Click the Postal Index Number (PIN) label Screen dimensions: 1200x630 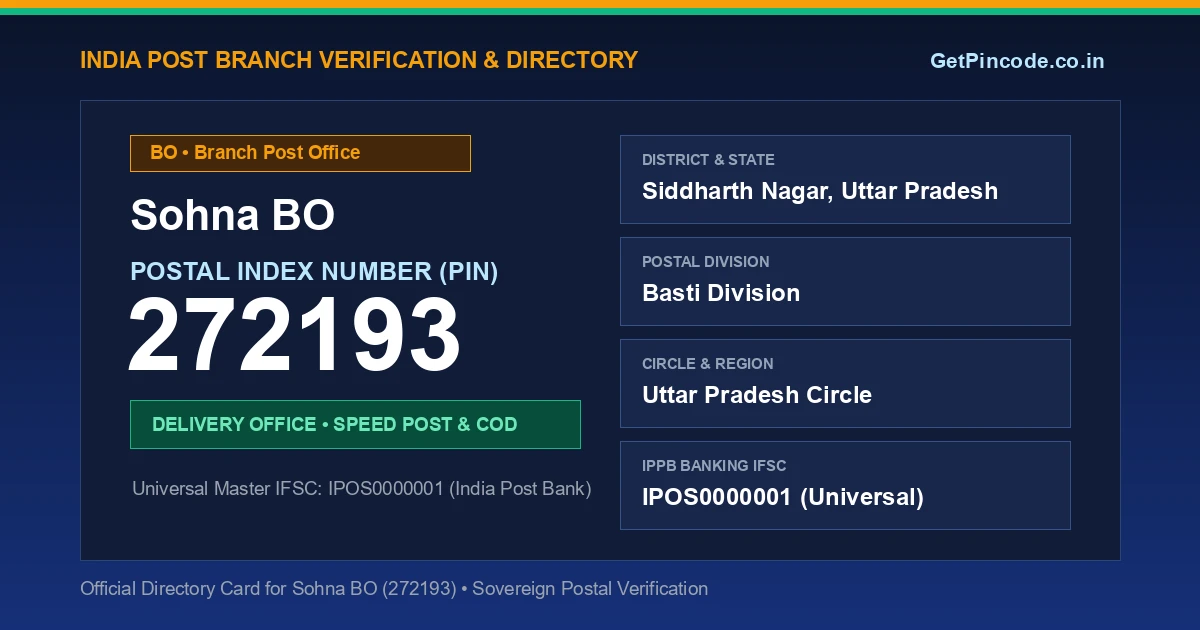tap(314, 271)
